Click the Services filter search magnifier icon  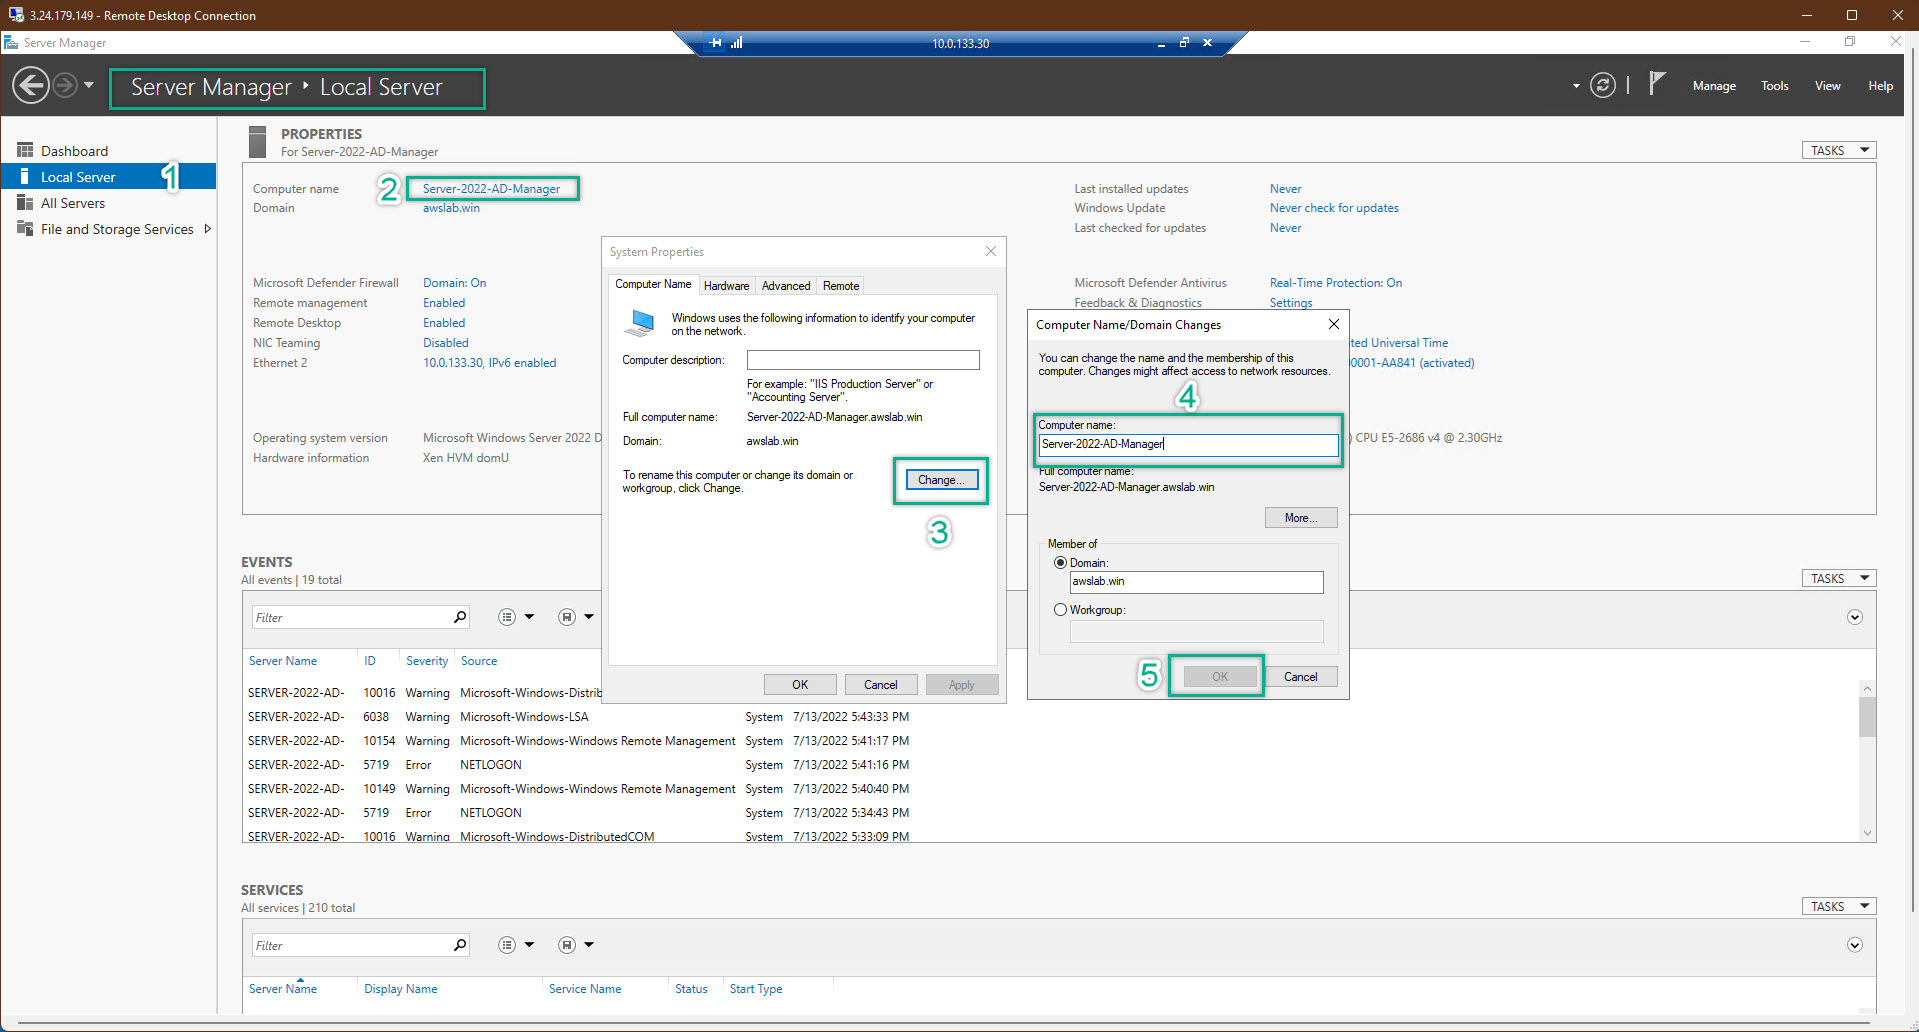460,945
